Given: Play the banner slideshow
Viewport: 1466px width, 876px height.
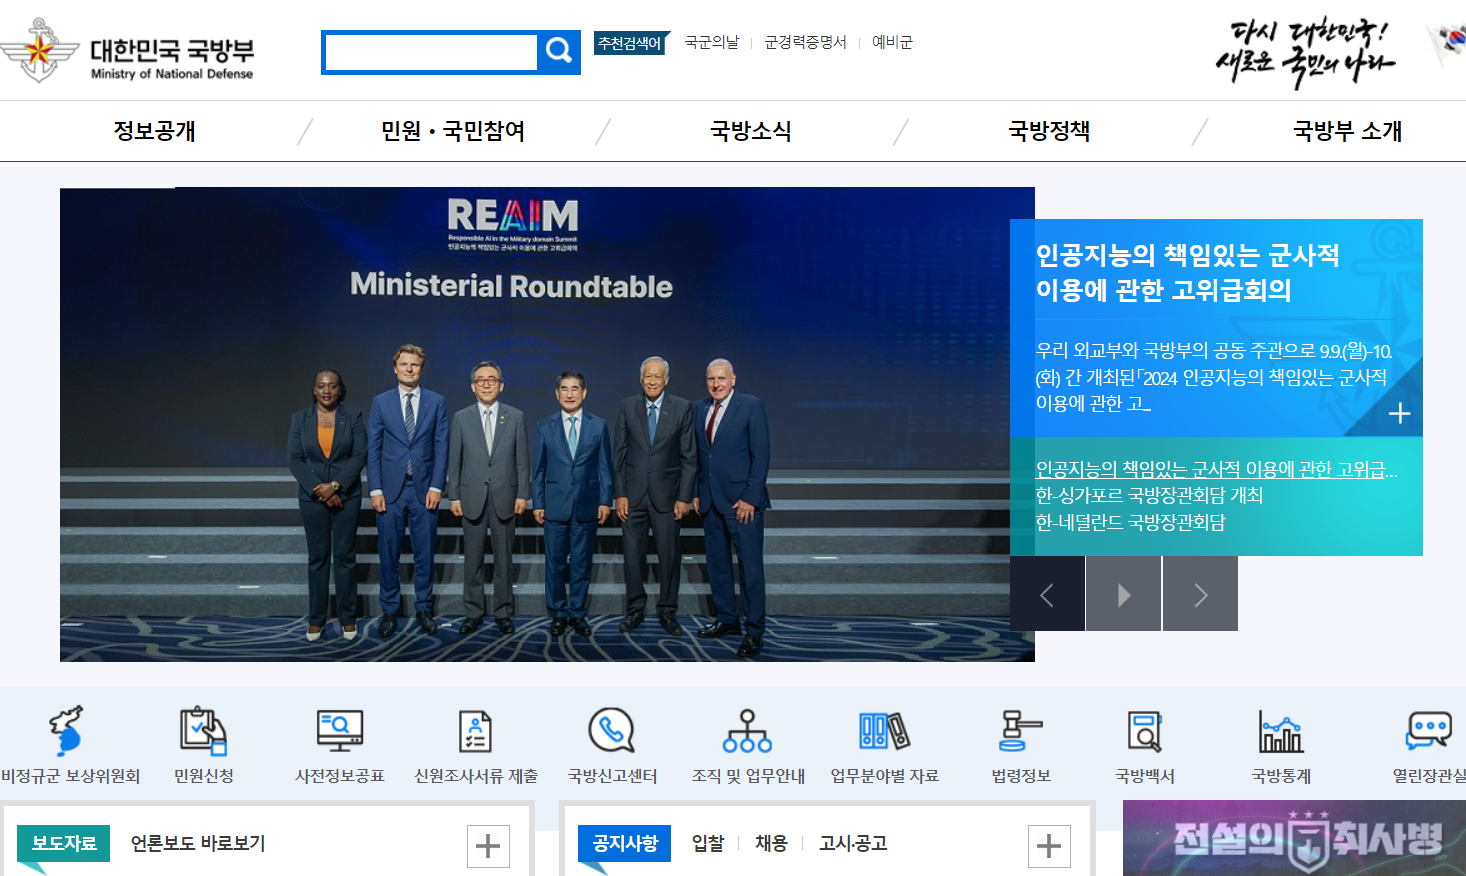Looking at the screenshot, I should pos(1124,595).
